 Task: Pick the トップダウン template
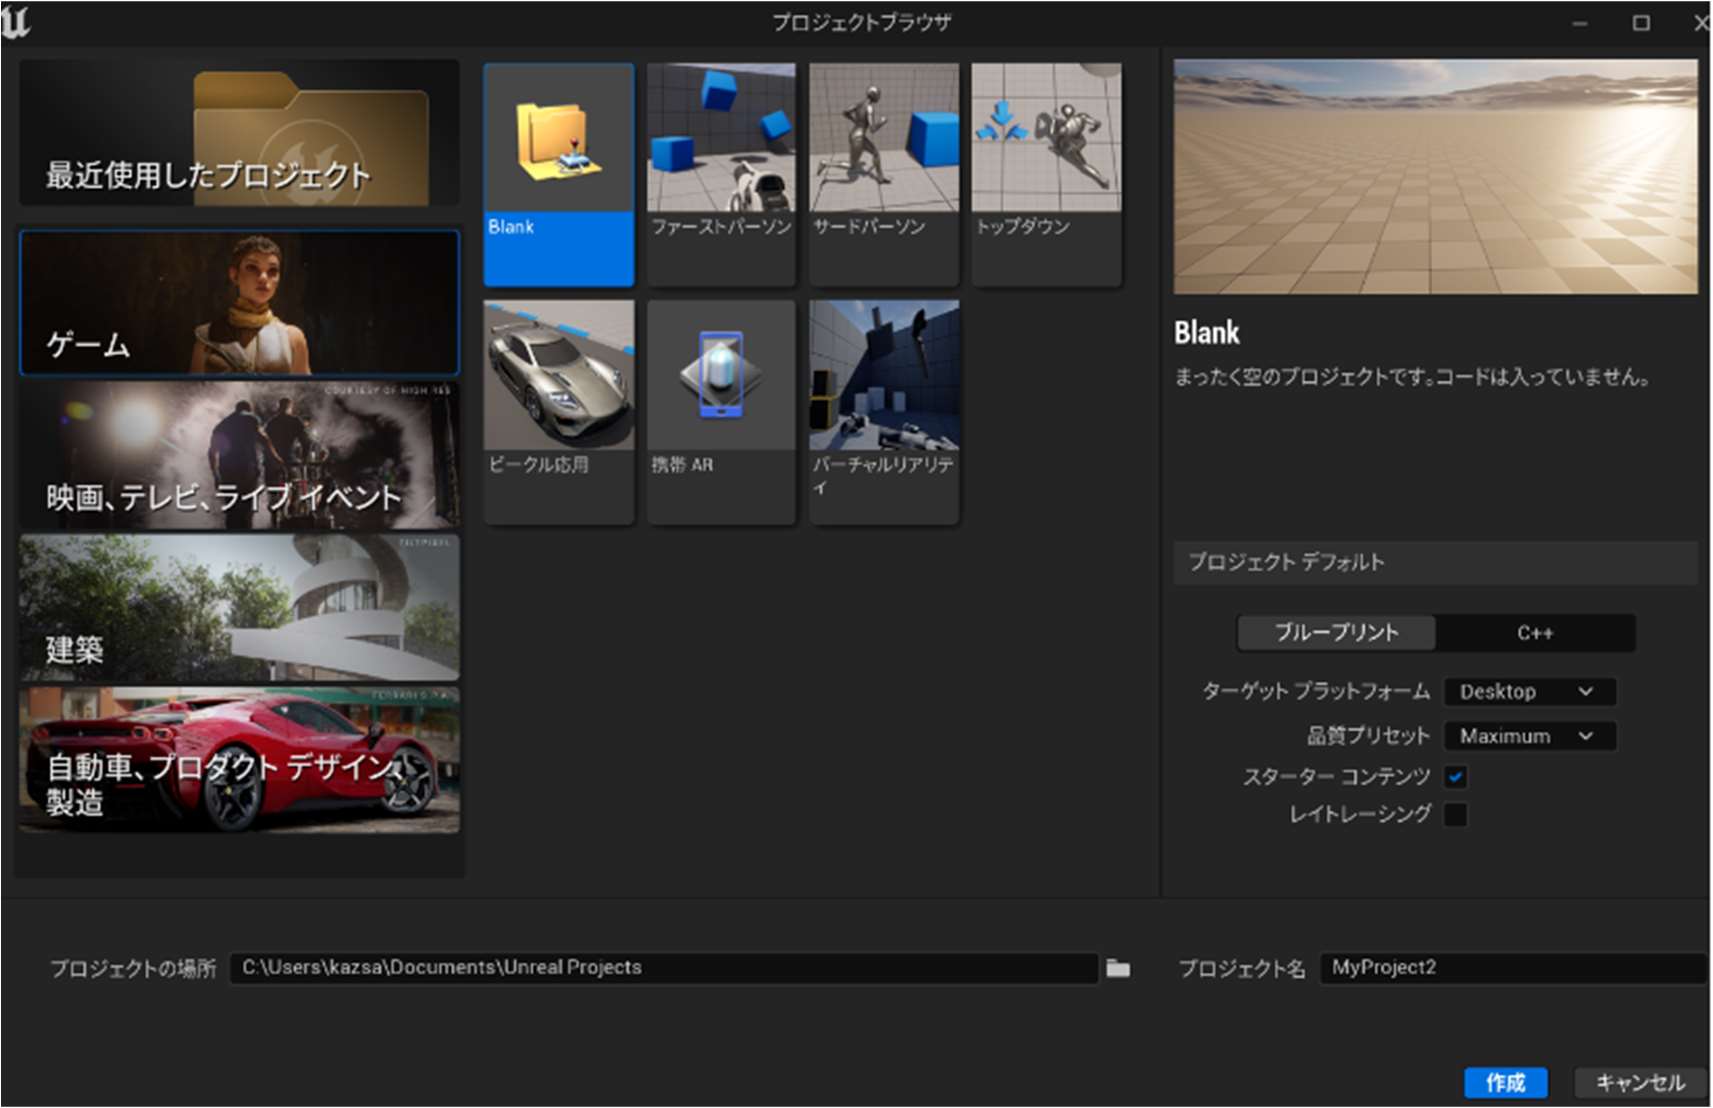1046,140
